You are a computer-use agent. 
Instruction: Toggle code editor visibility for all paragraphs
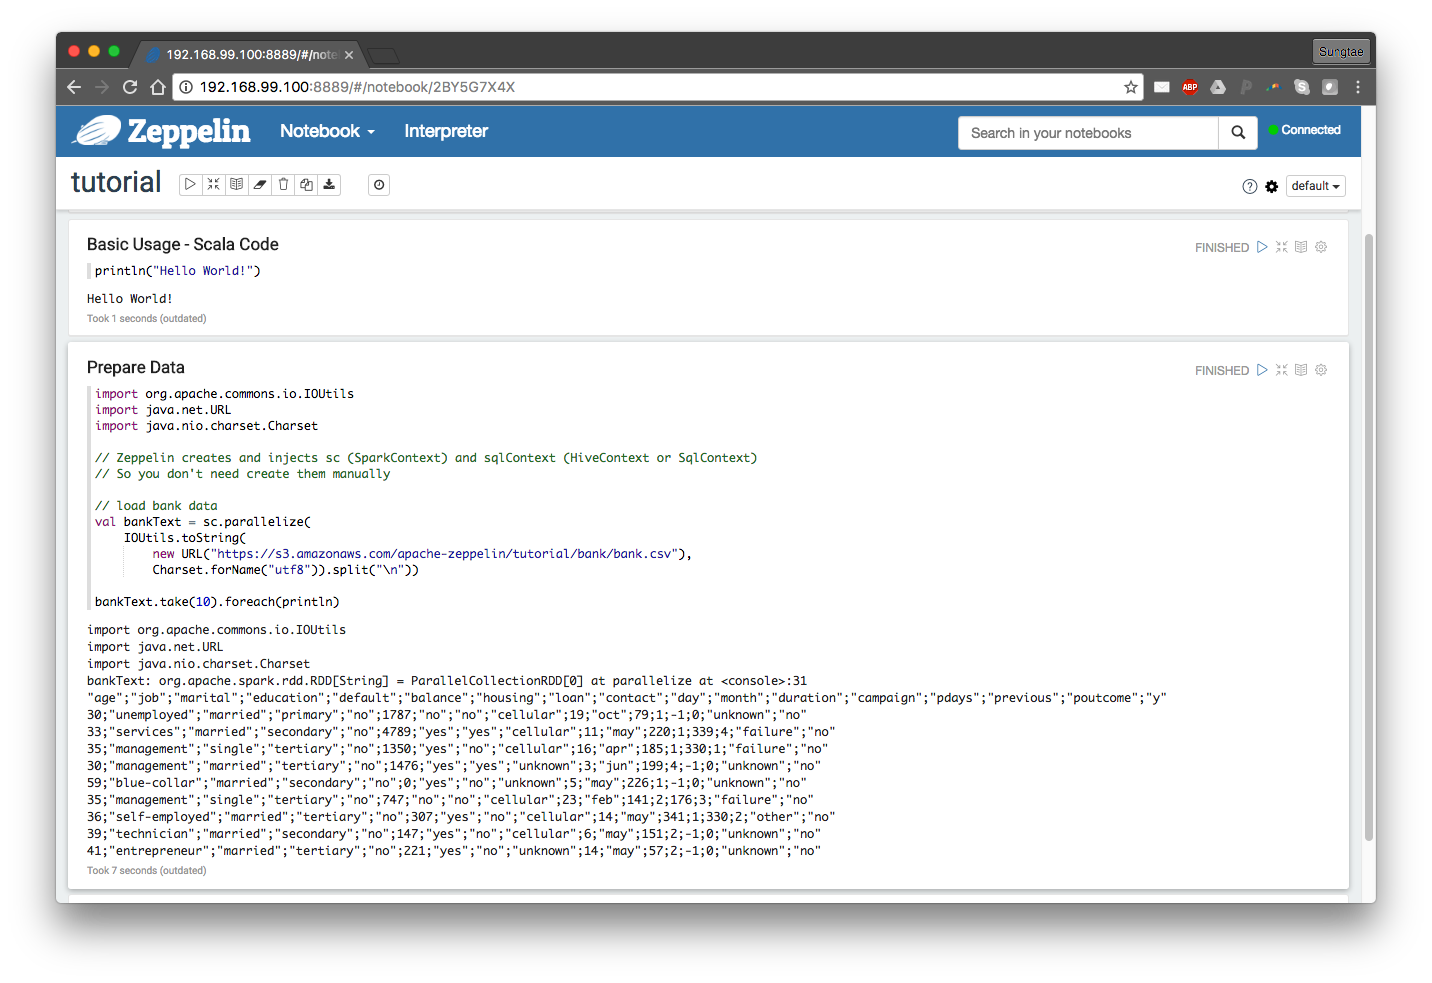click(213, 185)
